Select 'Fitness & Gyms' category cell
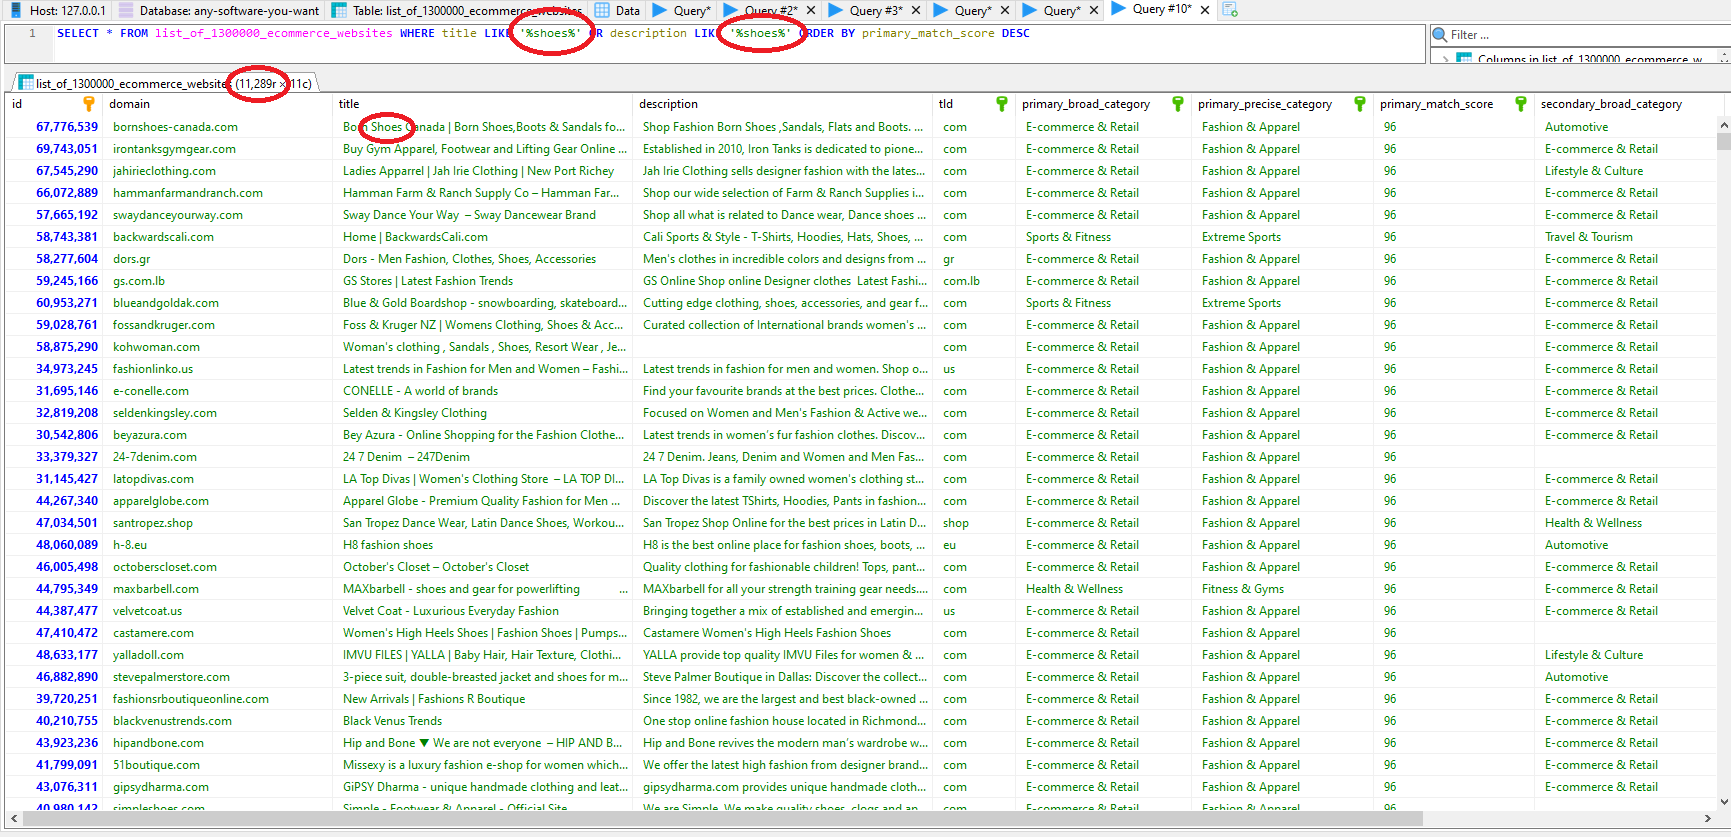The image size is (1731, 837). point(1283,589)
